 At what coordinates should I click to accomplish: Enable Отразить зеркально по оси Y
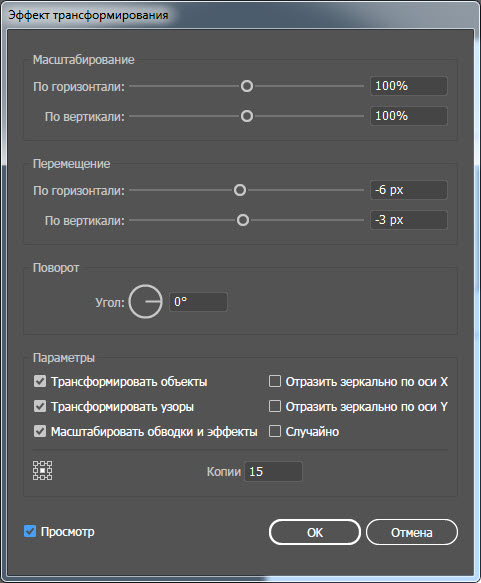pos(275,406)
